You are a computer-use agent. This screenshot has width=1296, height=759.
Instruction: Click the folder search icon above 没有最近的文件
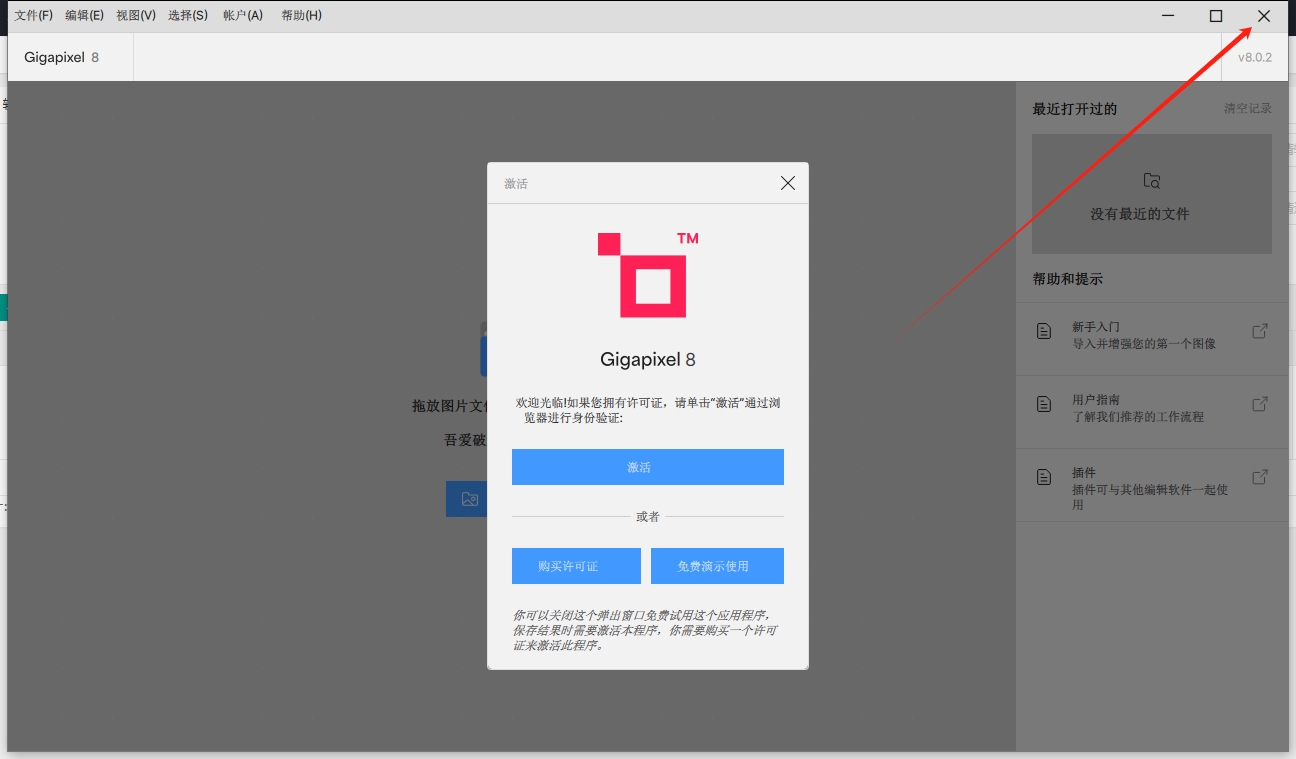point(1152,181)
